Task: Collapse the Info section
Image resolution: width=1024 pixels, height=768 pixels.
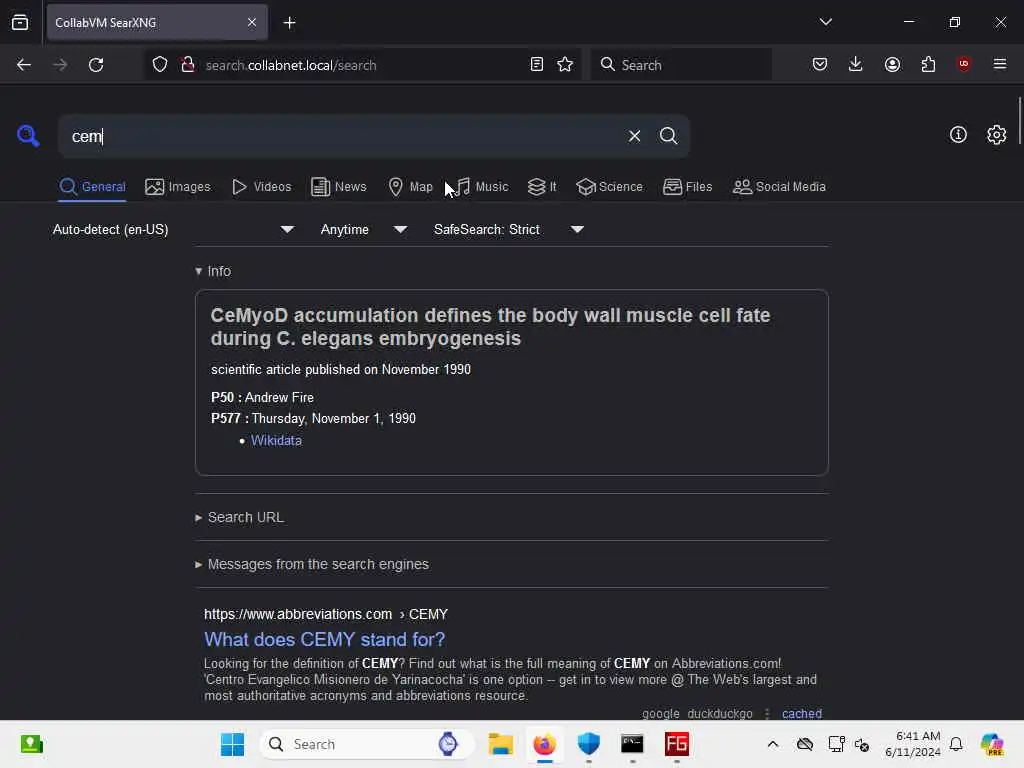Action: tap(213, 271)
